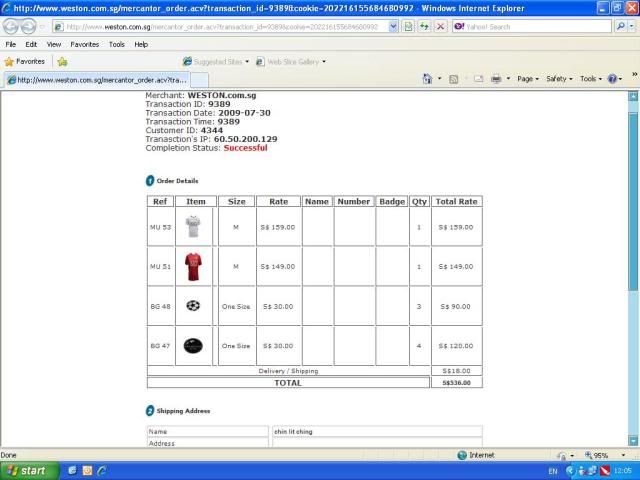Click in the address bar URL field

tap(222, 27)
